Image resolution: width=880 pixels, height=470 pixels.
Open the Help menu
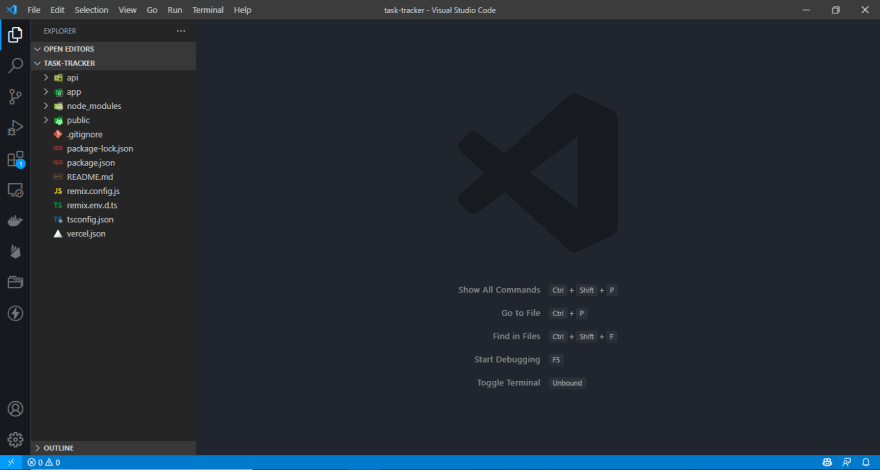click(242, 10)
